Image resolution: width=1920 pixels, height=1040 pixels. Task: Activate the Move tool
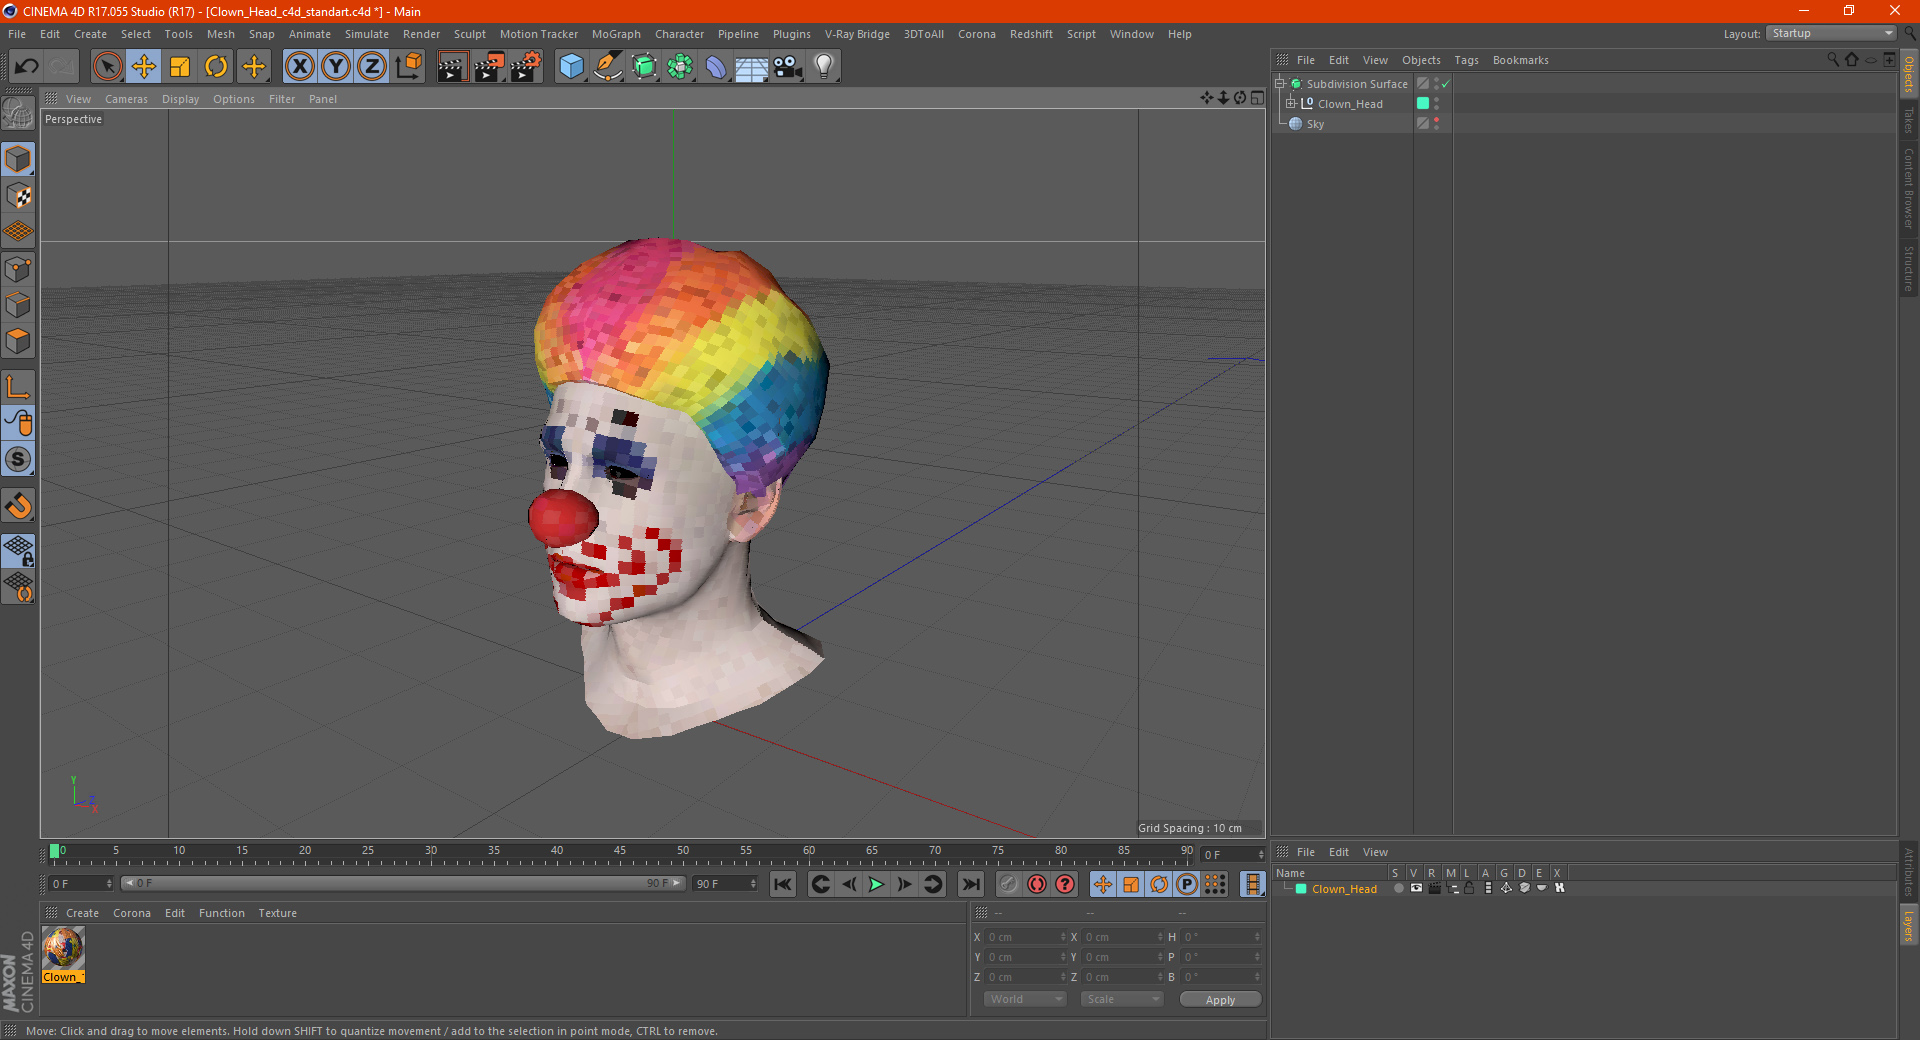144,67
